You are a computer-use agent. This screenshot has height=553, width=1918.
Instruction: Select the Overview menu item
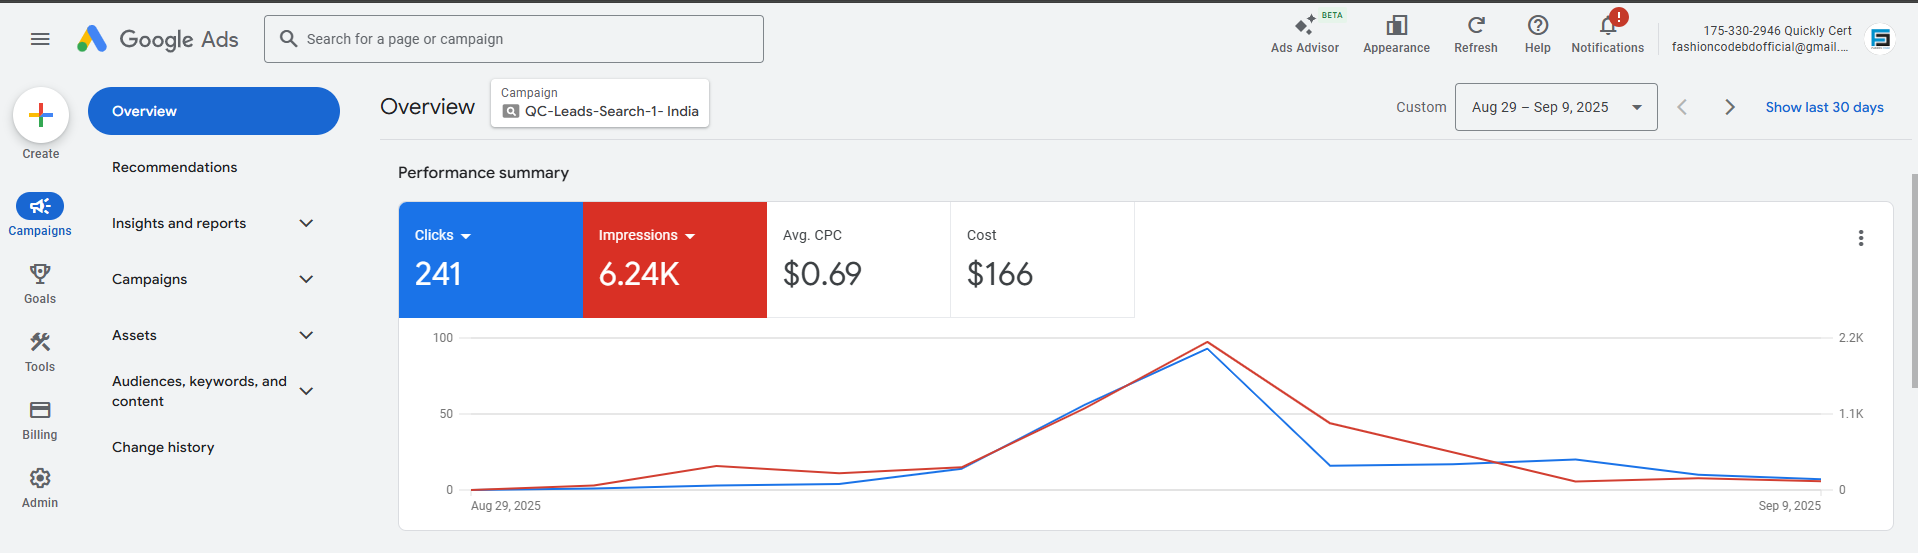tap(214, 111)
